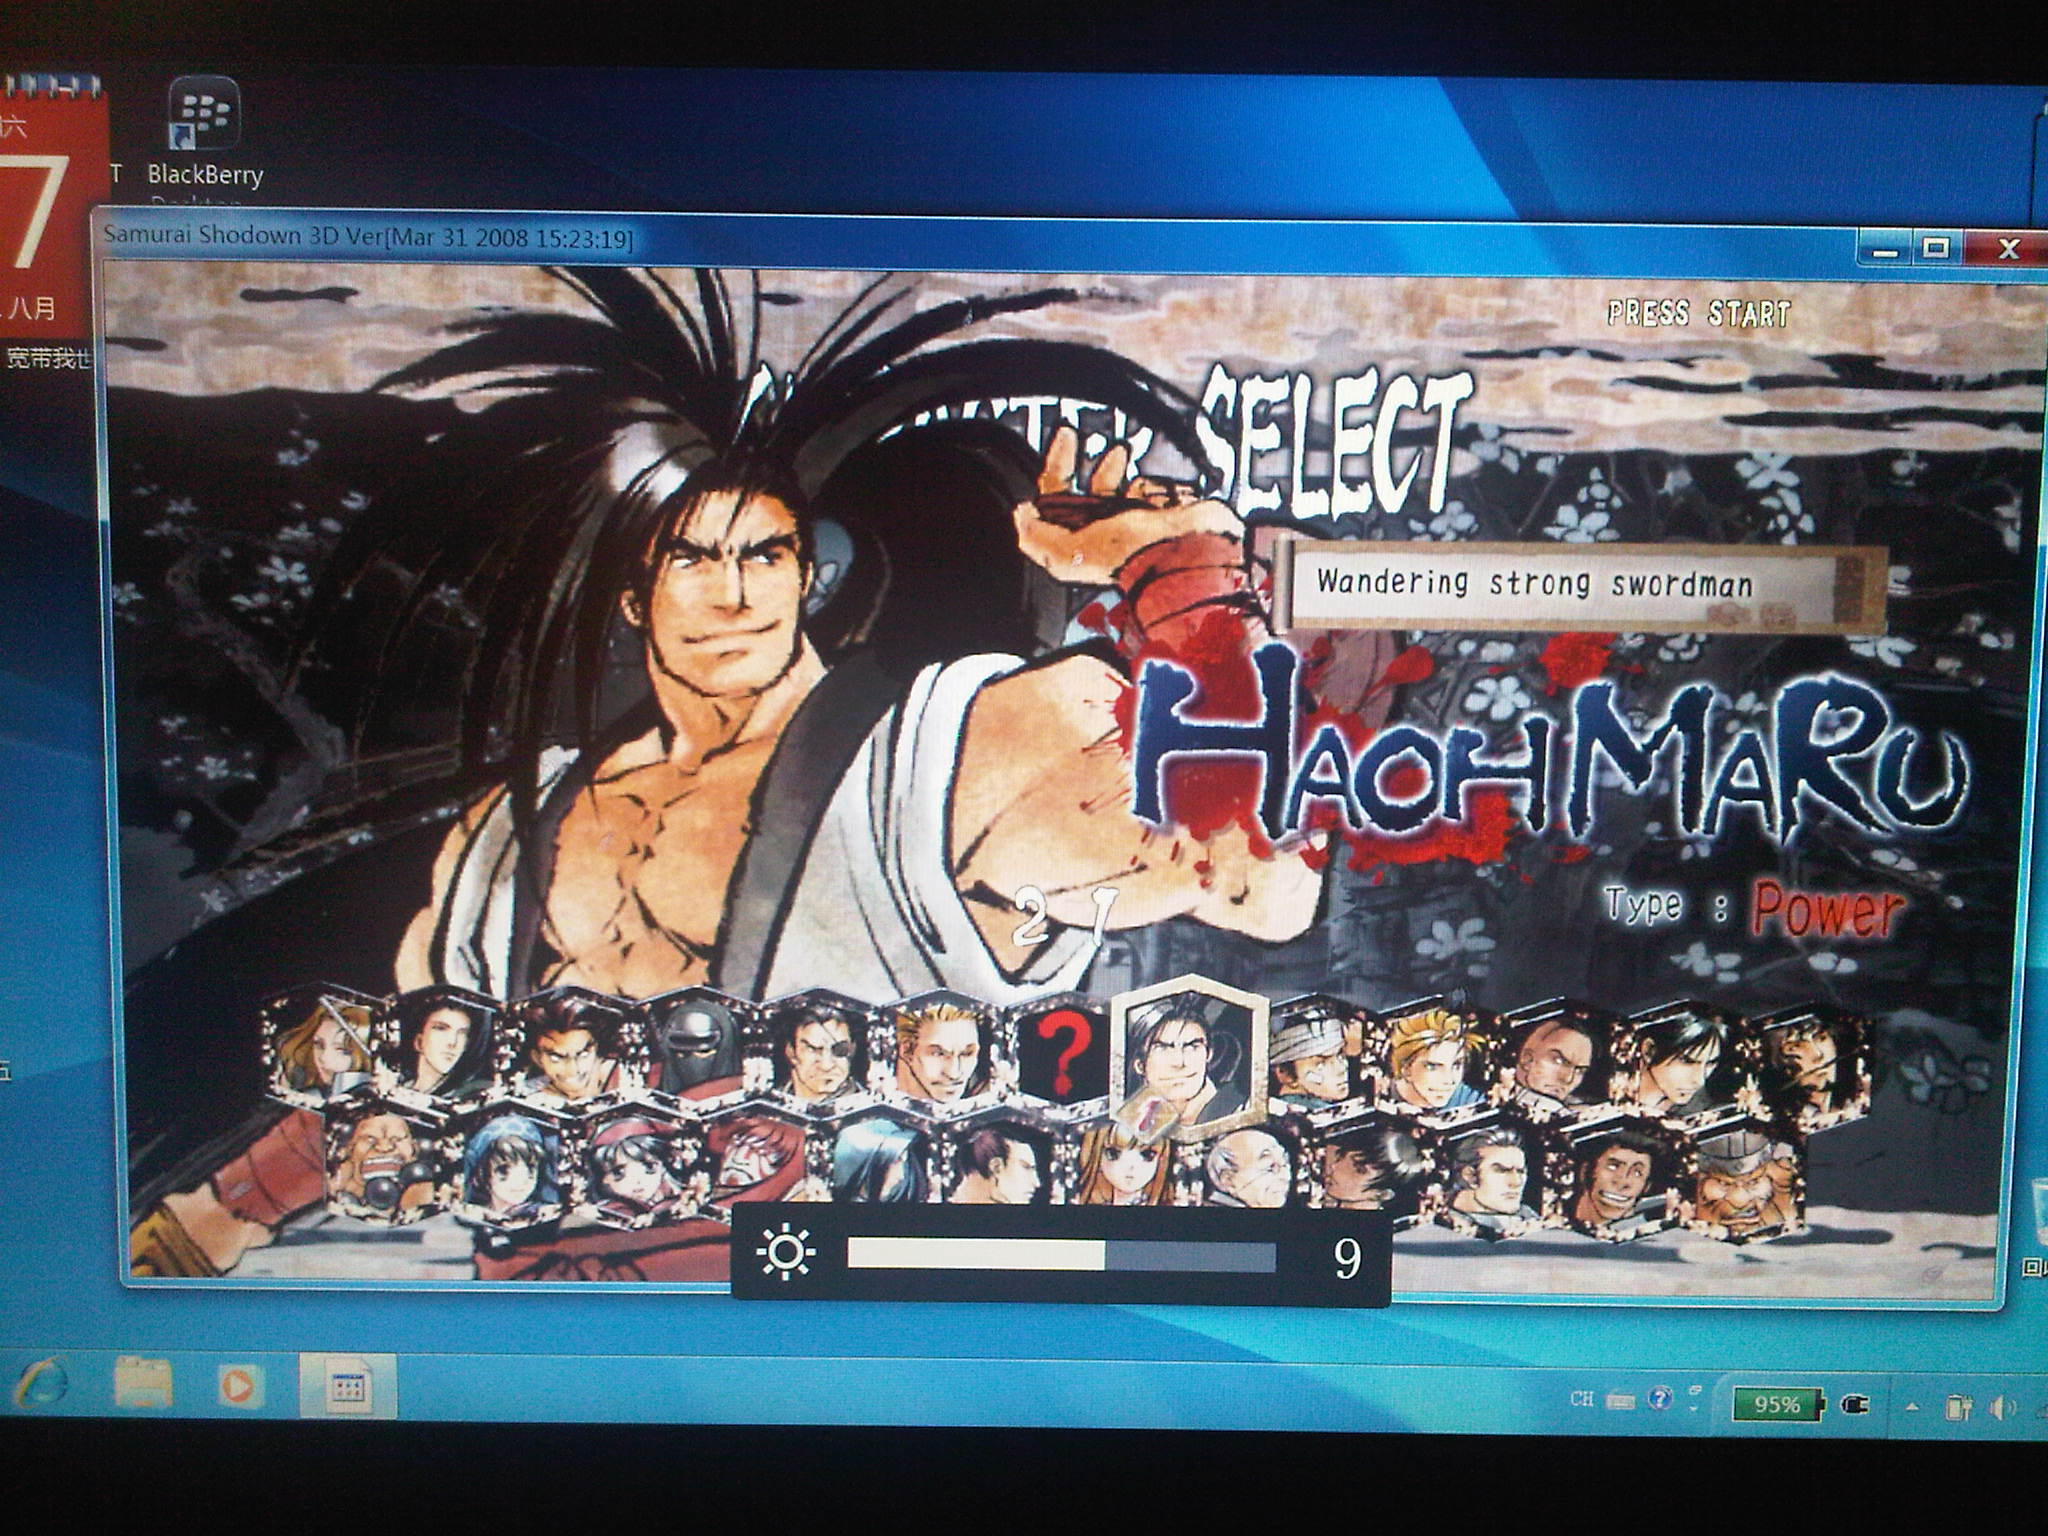Click the brightness sun icon on overlay

[786, 1254]
